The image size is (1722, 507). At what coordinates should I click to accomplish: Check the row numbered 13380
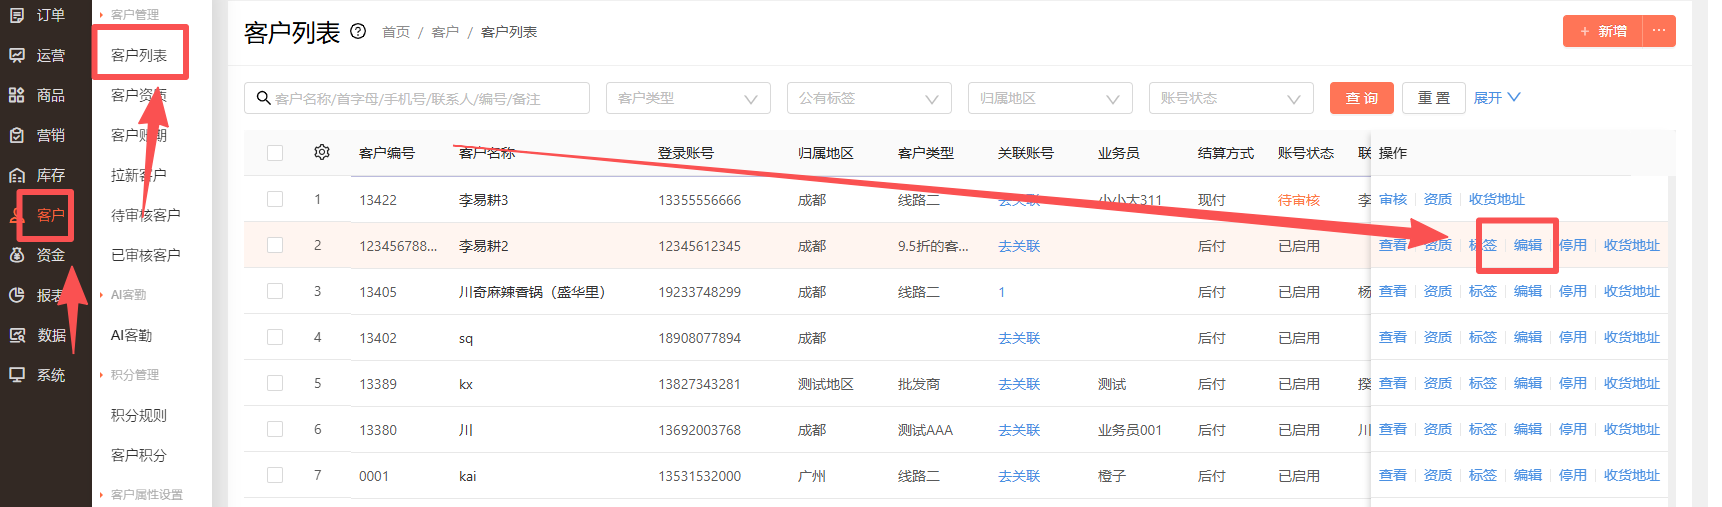[275, 429]
